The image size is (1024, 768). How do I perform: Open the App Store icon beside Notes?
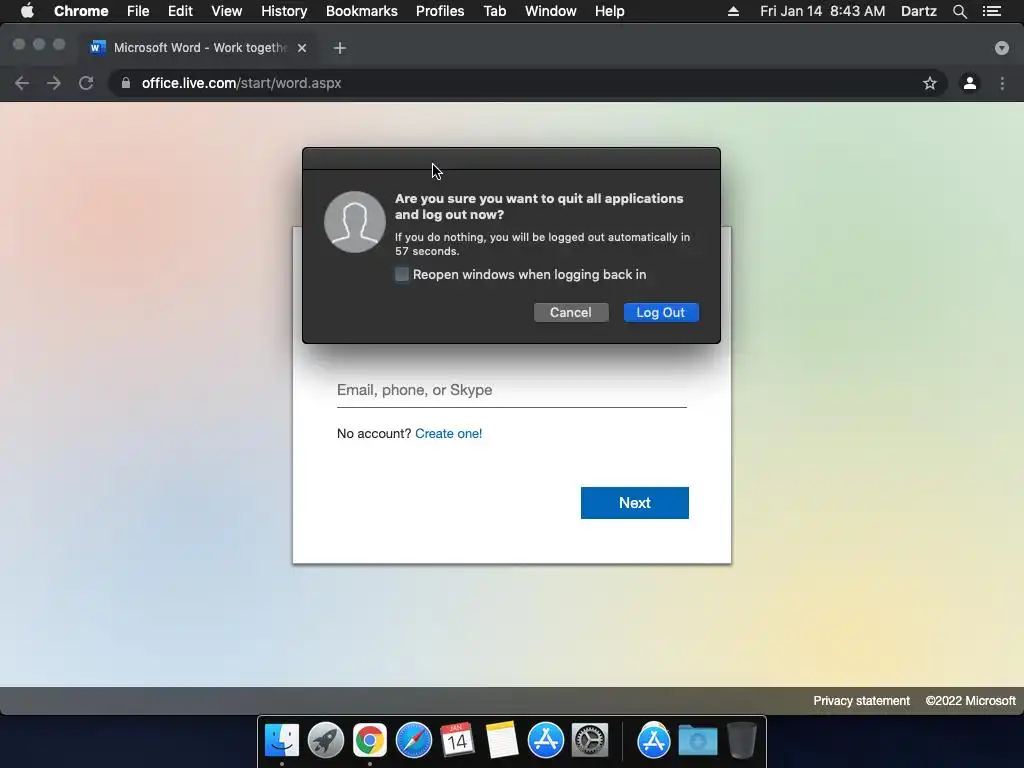pos(545,741)
